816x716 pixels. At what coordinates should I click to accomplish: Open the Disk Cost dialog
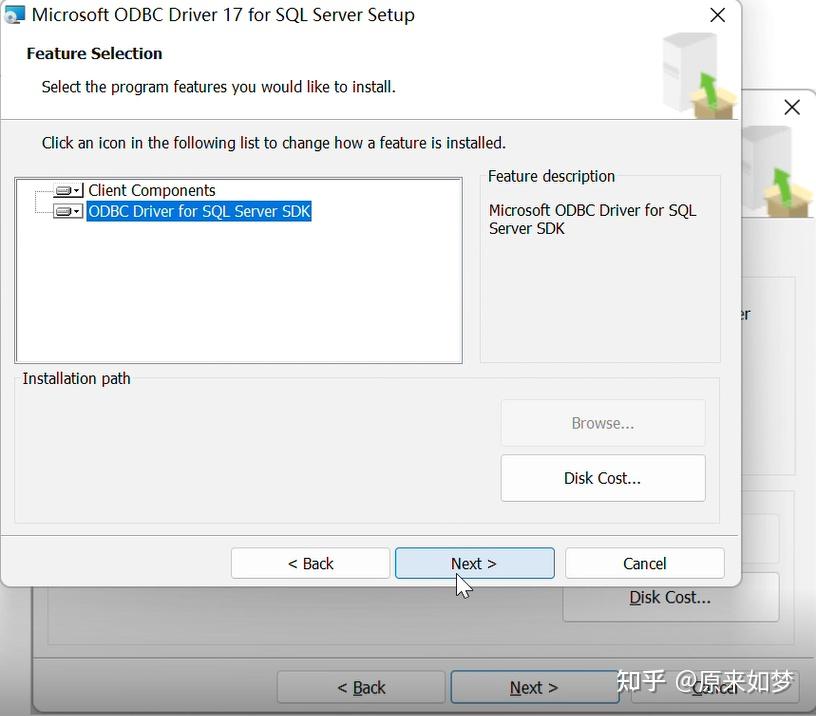click(x=602, y=478)
